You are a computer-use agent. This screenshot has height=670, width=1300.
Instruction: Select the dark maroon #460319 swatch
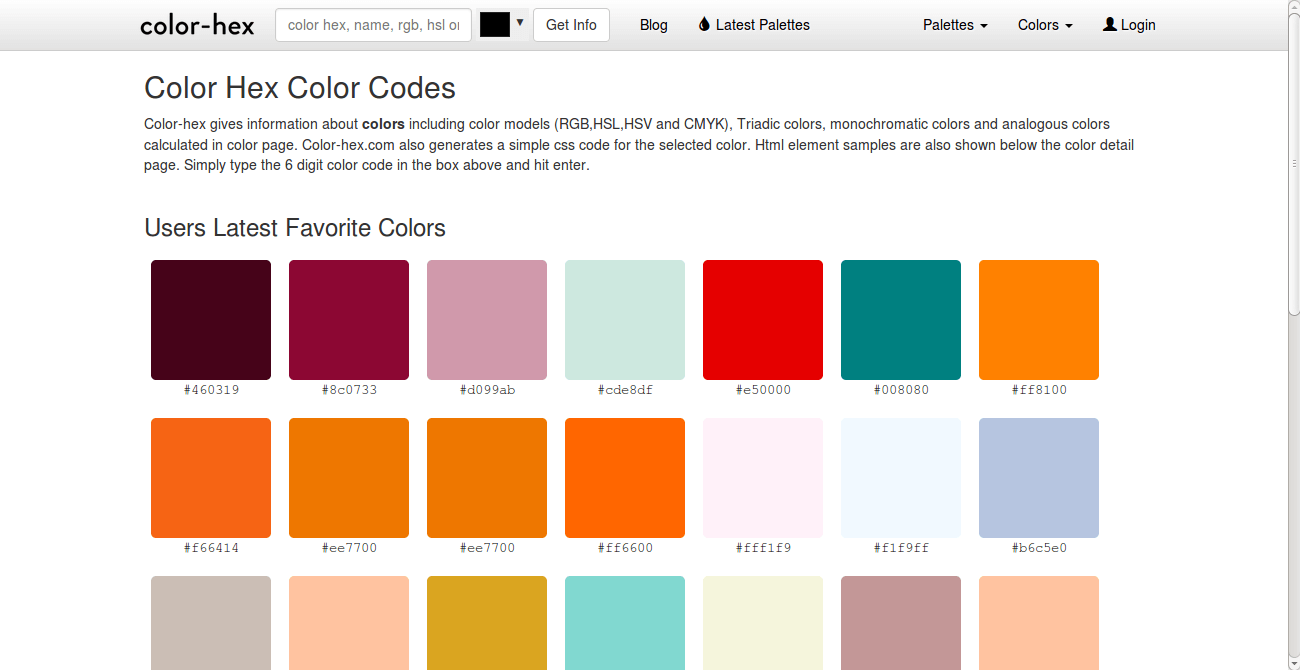point(211,320)
